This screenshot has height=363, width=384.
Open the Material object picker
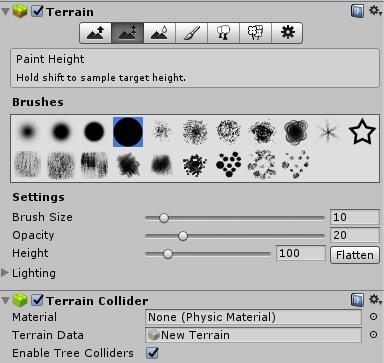click(374, 317)
